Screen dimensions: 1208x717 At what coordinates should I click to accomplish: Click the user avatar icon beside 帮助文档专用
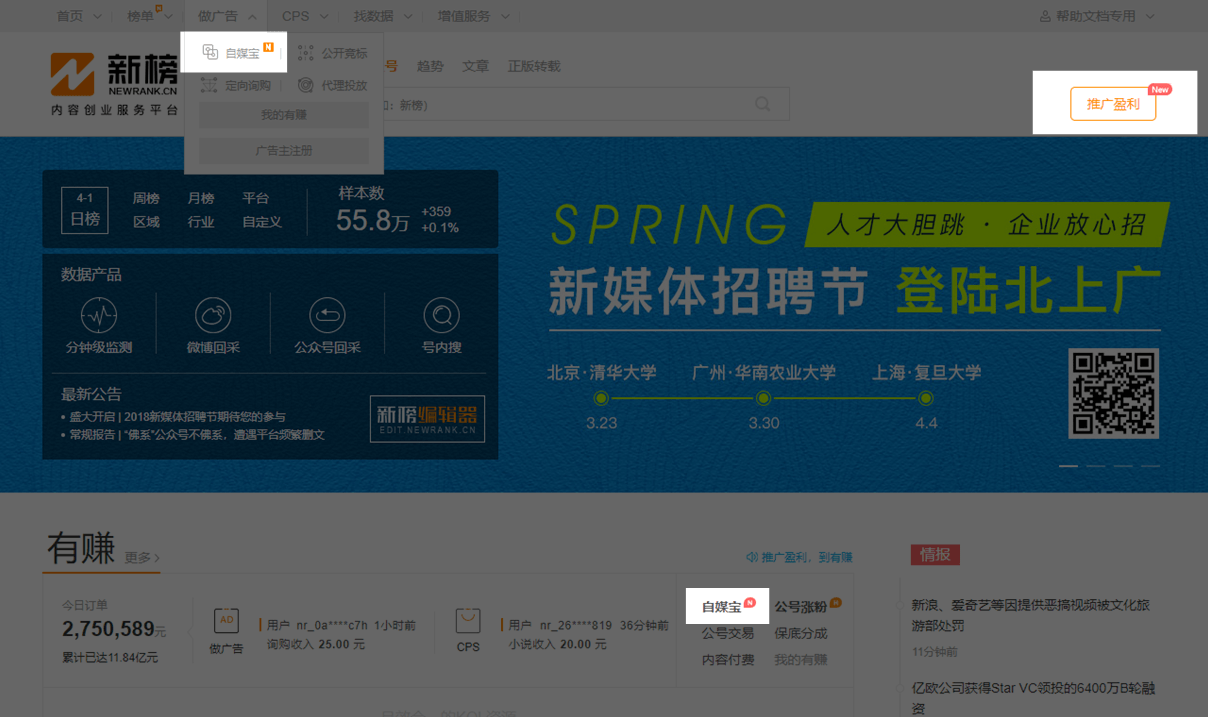tap(1046, 16)
